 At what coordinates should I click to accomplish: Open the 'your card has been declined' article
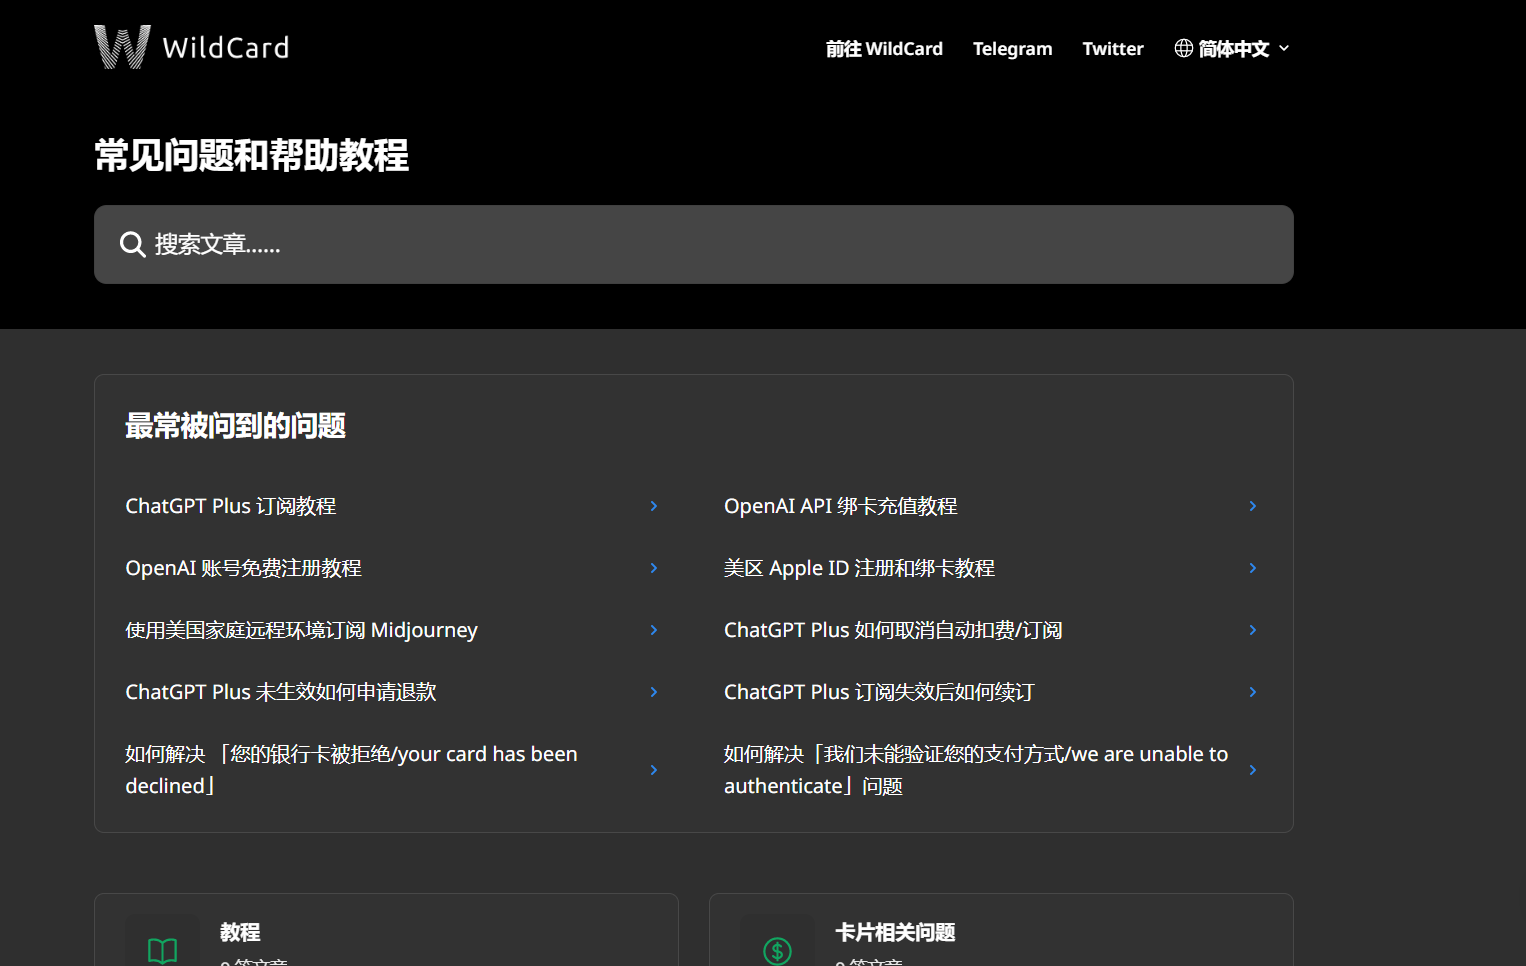[351, 770]
